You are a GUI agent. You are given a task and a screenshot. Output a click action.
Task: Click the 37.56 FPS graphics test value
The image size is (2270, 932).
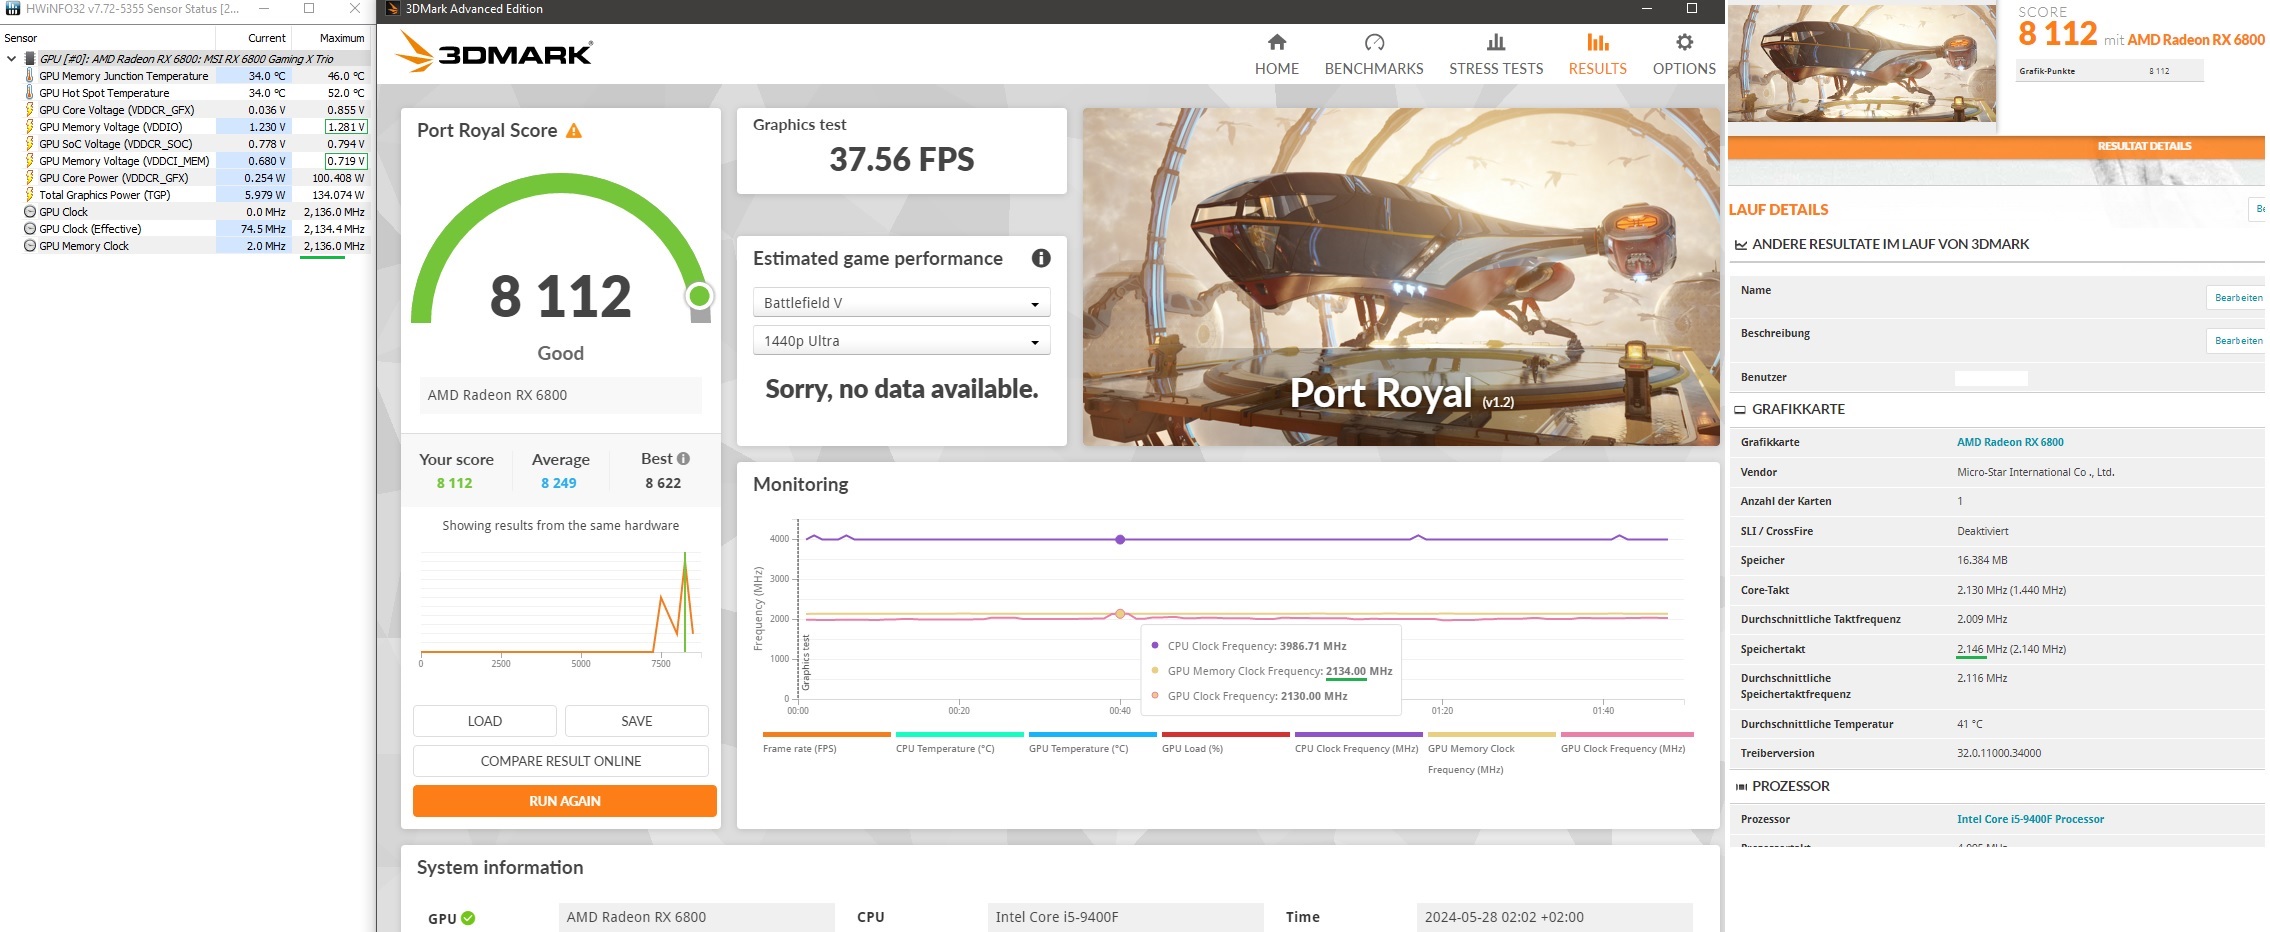point(902,160)
